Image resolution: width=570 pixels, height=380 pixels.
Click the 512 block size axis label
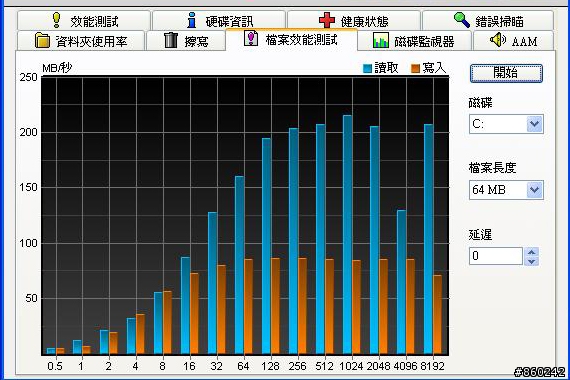click(324, 366)
